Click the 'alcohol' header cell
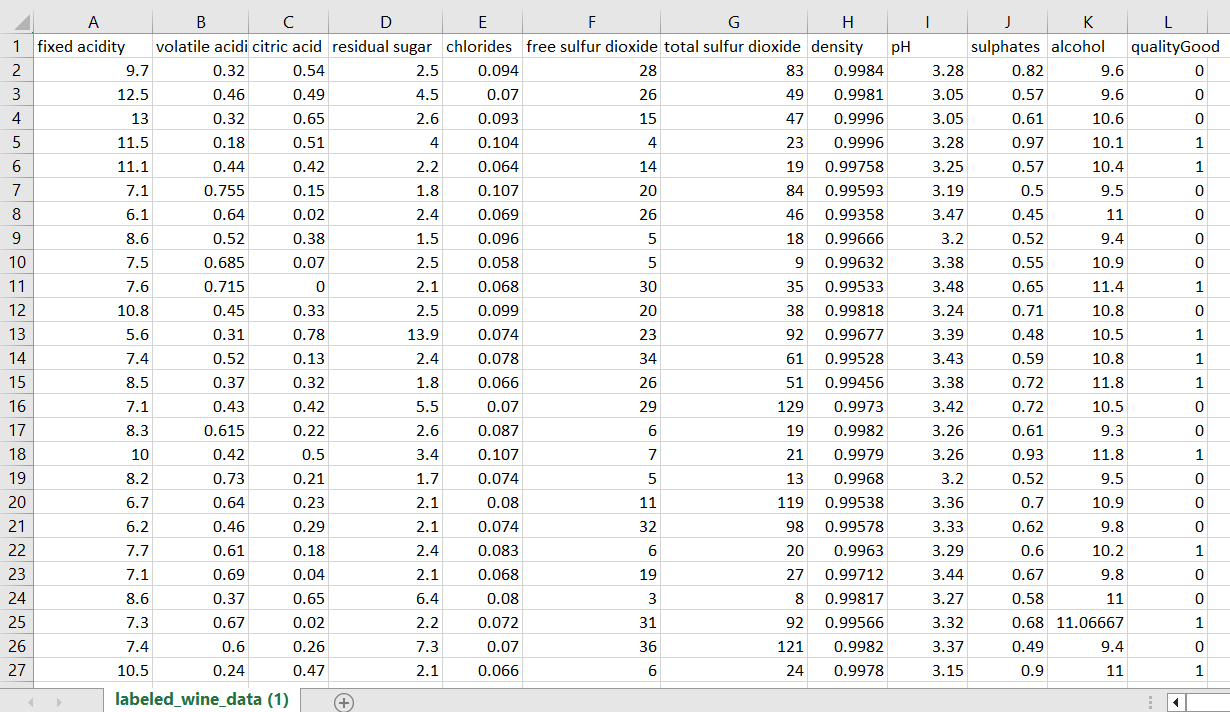The height and width of the screenshot is (712, 1230). tap(1090, 46)
